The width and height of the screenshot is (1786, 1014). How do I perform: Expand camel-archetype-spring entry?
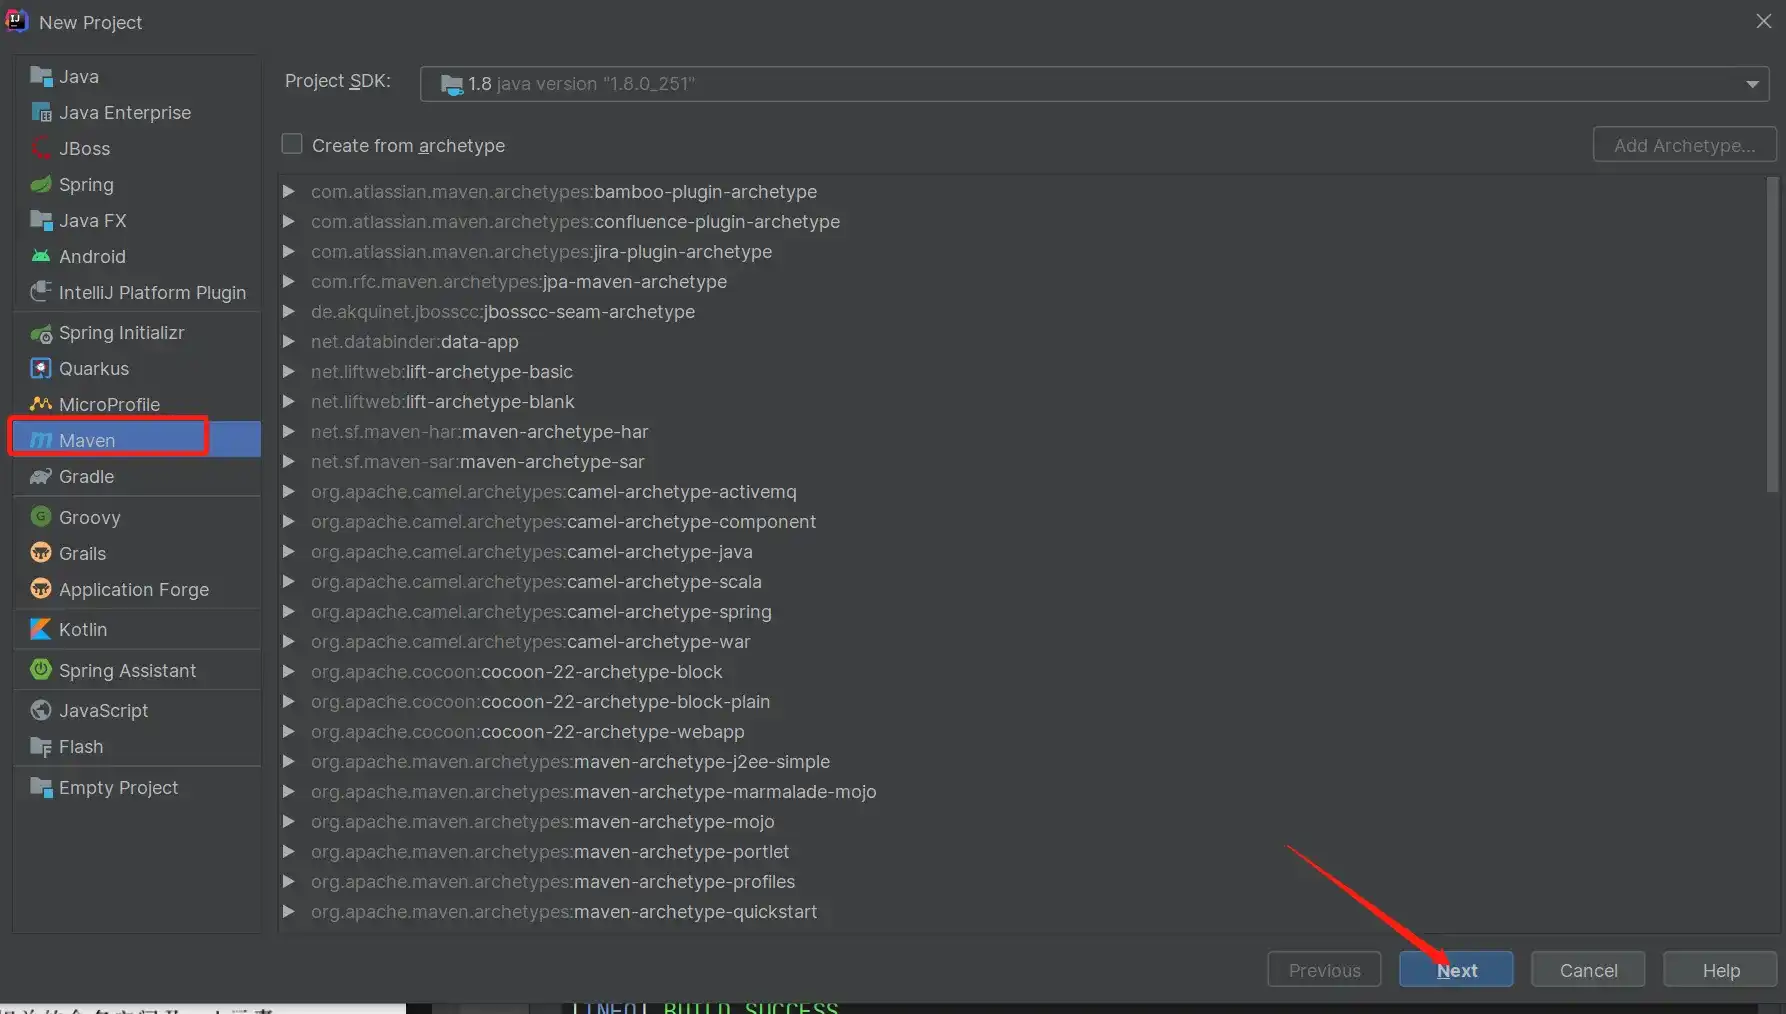tap(288, 611)
